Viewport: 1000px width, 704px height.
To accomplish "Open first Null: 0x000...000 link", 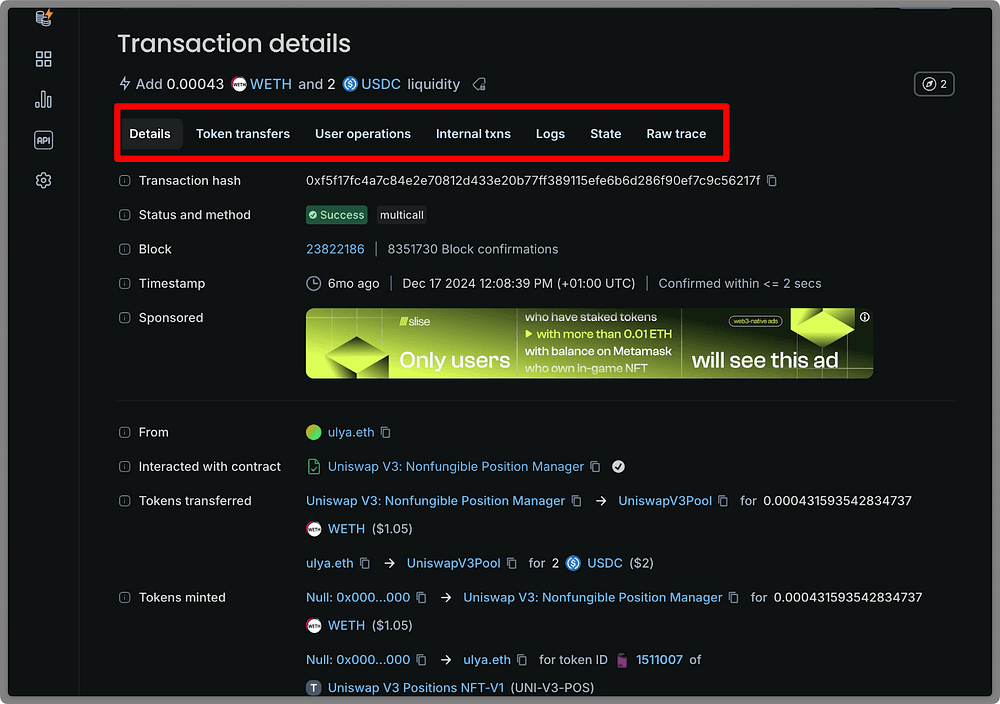I will (x=358, y=598).
